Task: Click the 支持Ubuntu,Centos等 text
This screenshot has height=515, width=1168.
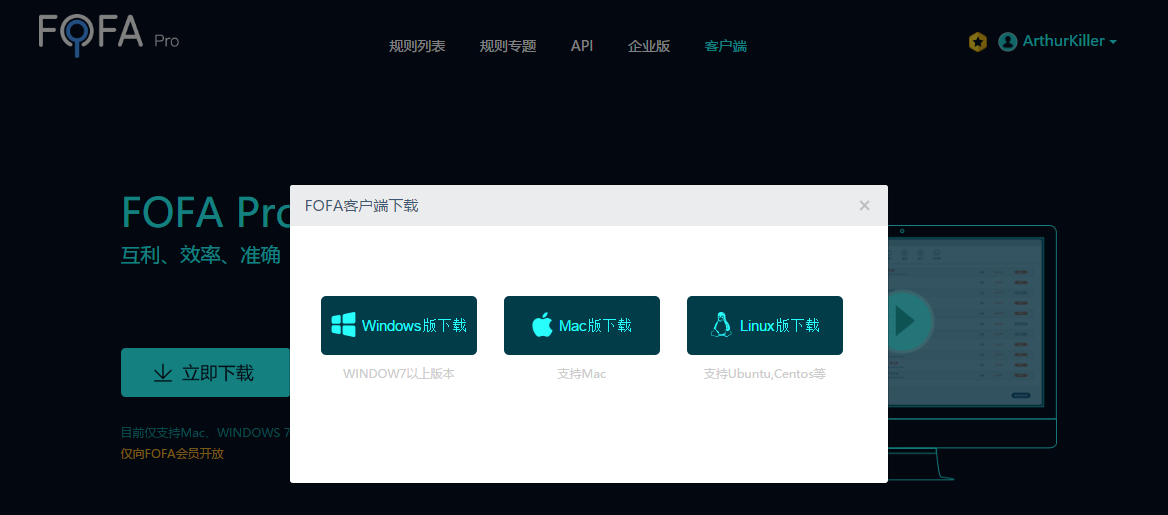Action: tap(765, 373)
